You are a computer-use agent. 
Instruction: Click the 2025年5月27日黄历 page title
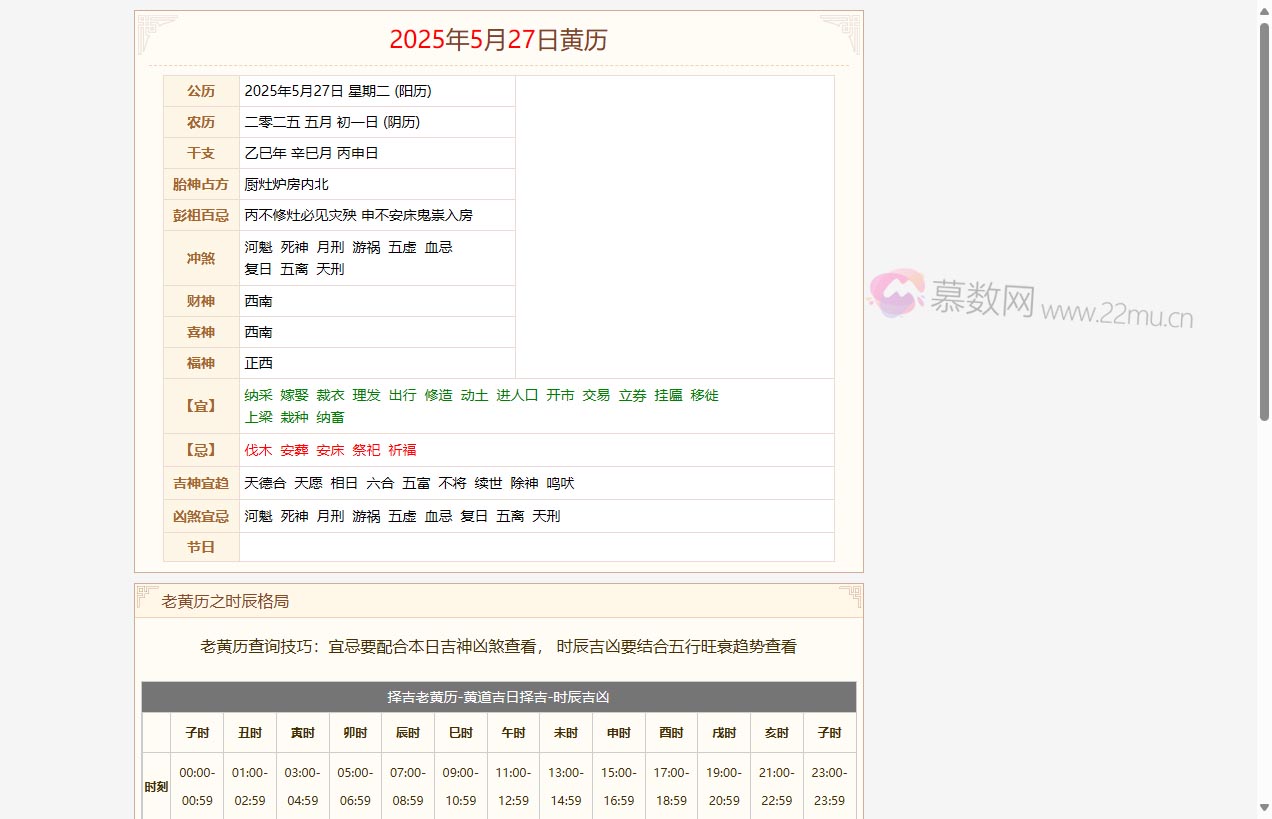pyautogui.click(x=498, y=40)
